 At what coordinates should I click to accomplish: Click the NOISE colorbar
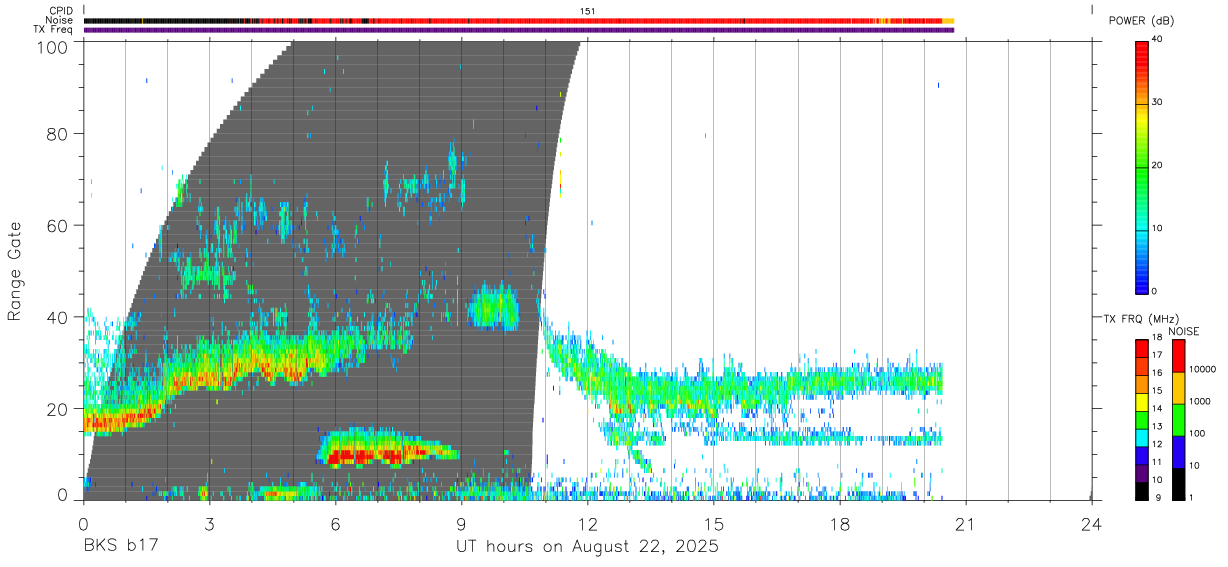point(1178,418)
